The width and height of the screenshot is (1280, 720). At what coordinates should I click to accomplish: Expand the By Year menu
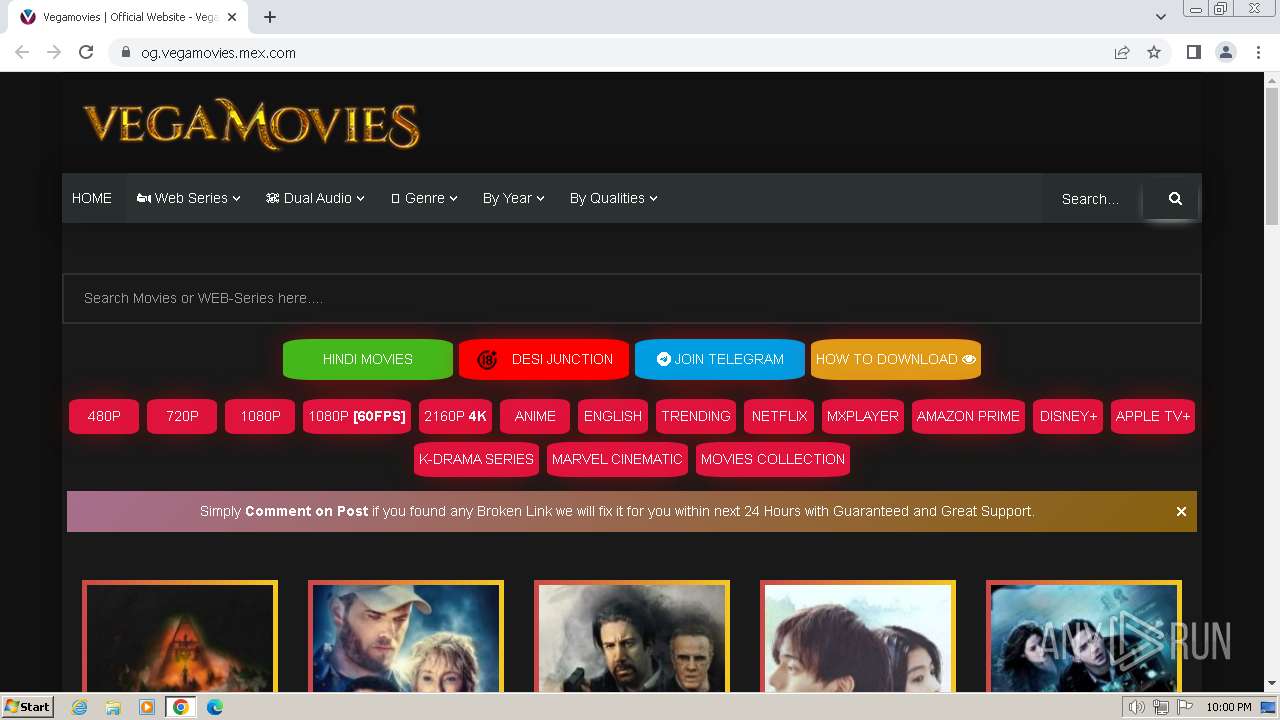pyautogui.click(x=514, y=198)
